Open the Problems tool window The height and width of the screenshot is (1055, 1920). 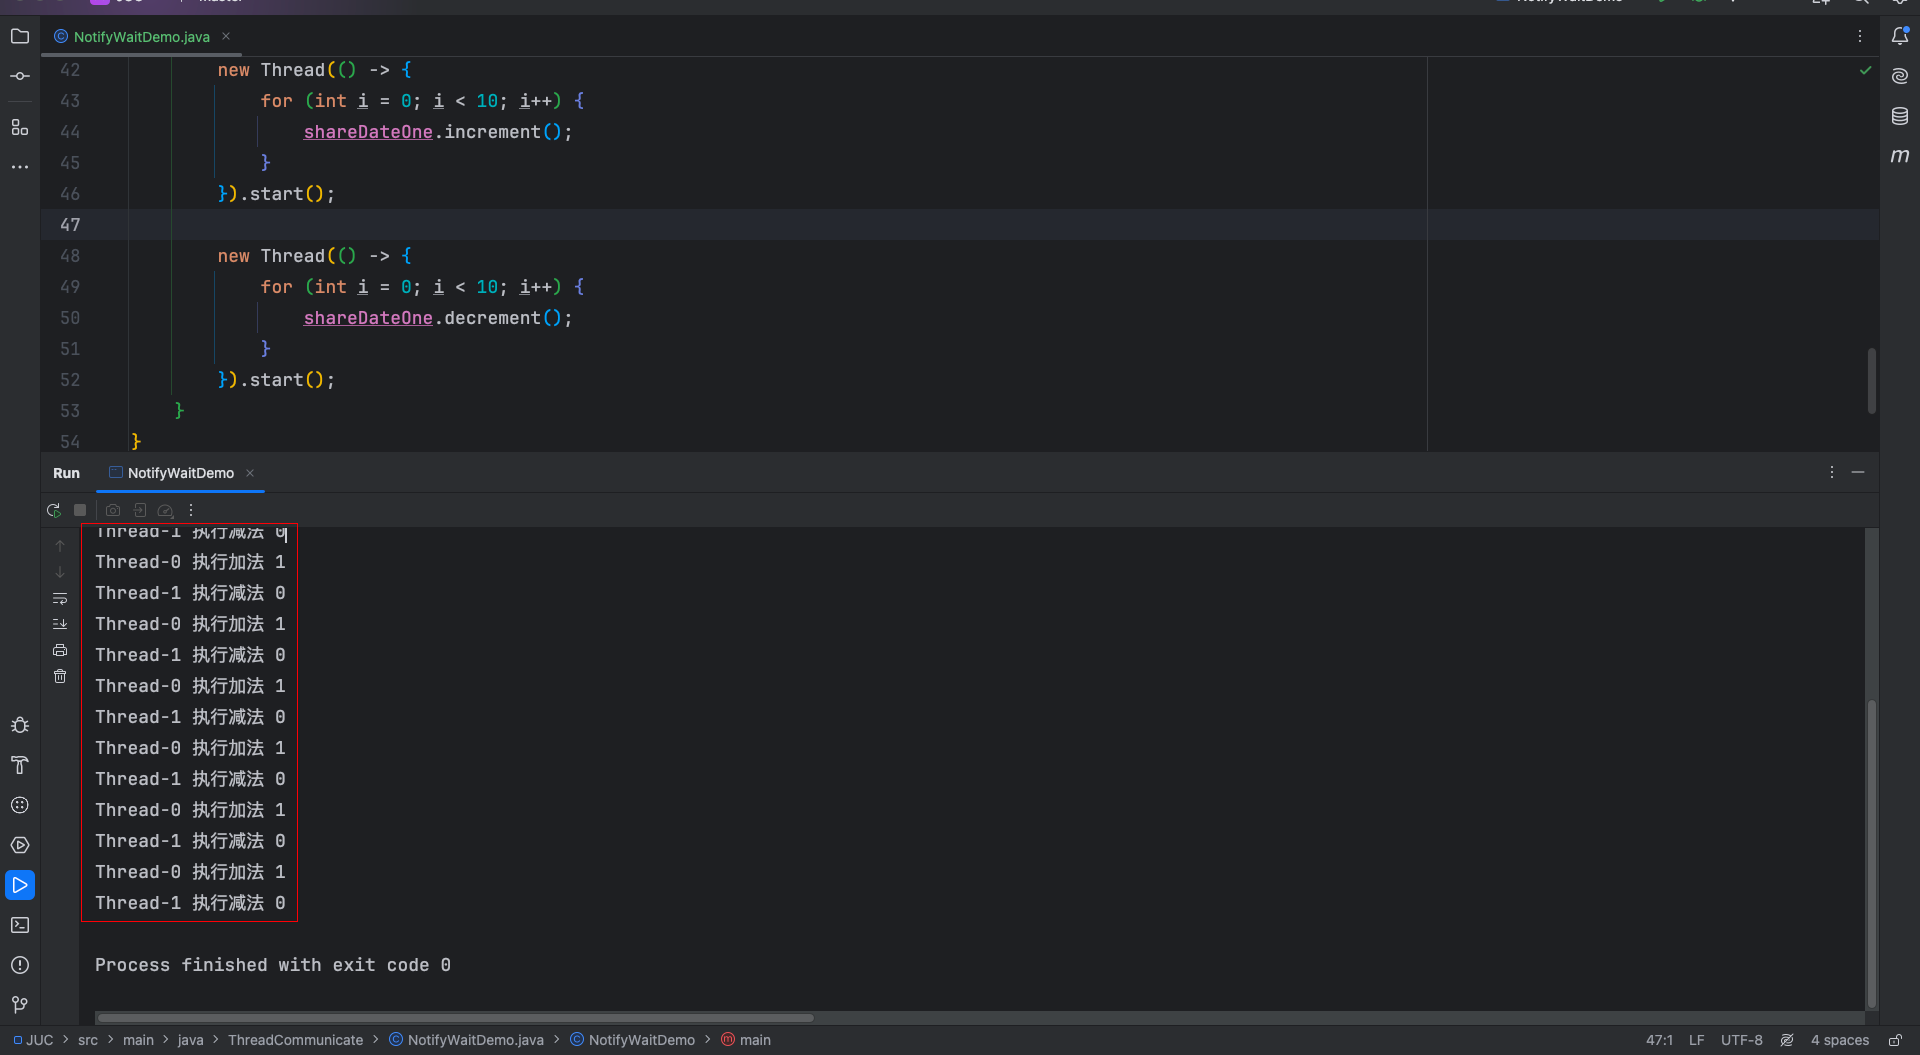pyautogui.click(x=20, y=965)
